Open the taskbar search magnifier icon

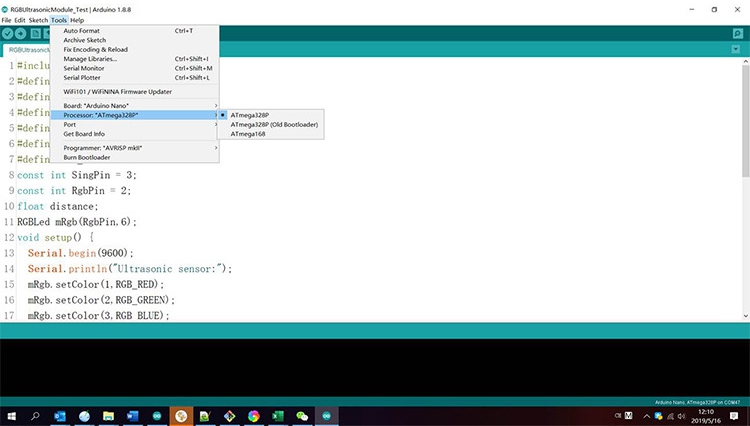tap(35, 416)
